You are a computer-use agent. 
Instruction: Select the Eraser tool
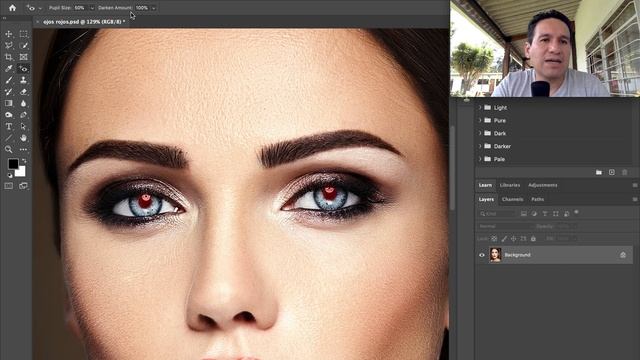(24, 92)
